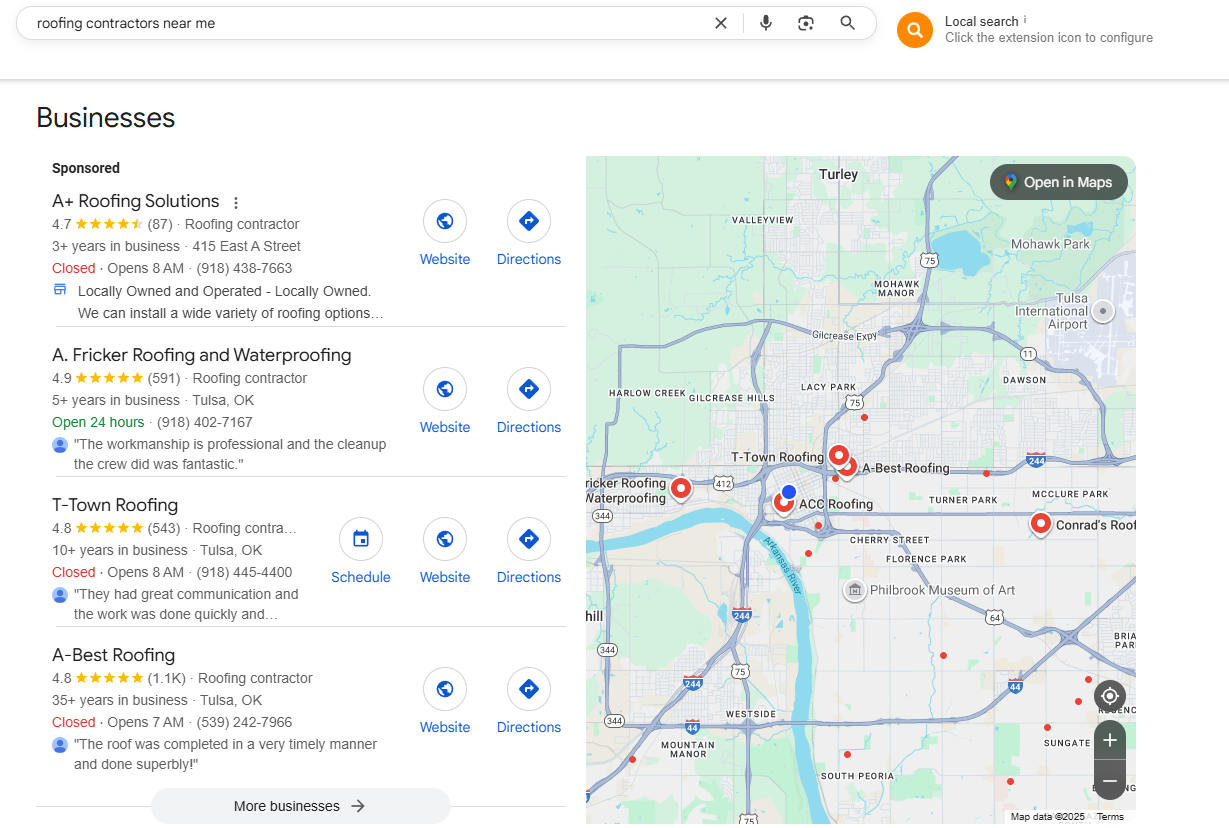Start voice search with the microphone icon
The width and height of the screenshot is (1229, 828).
[x=766, y=23]
